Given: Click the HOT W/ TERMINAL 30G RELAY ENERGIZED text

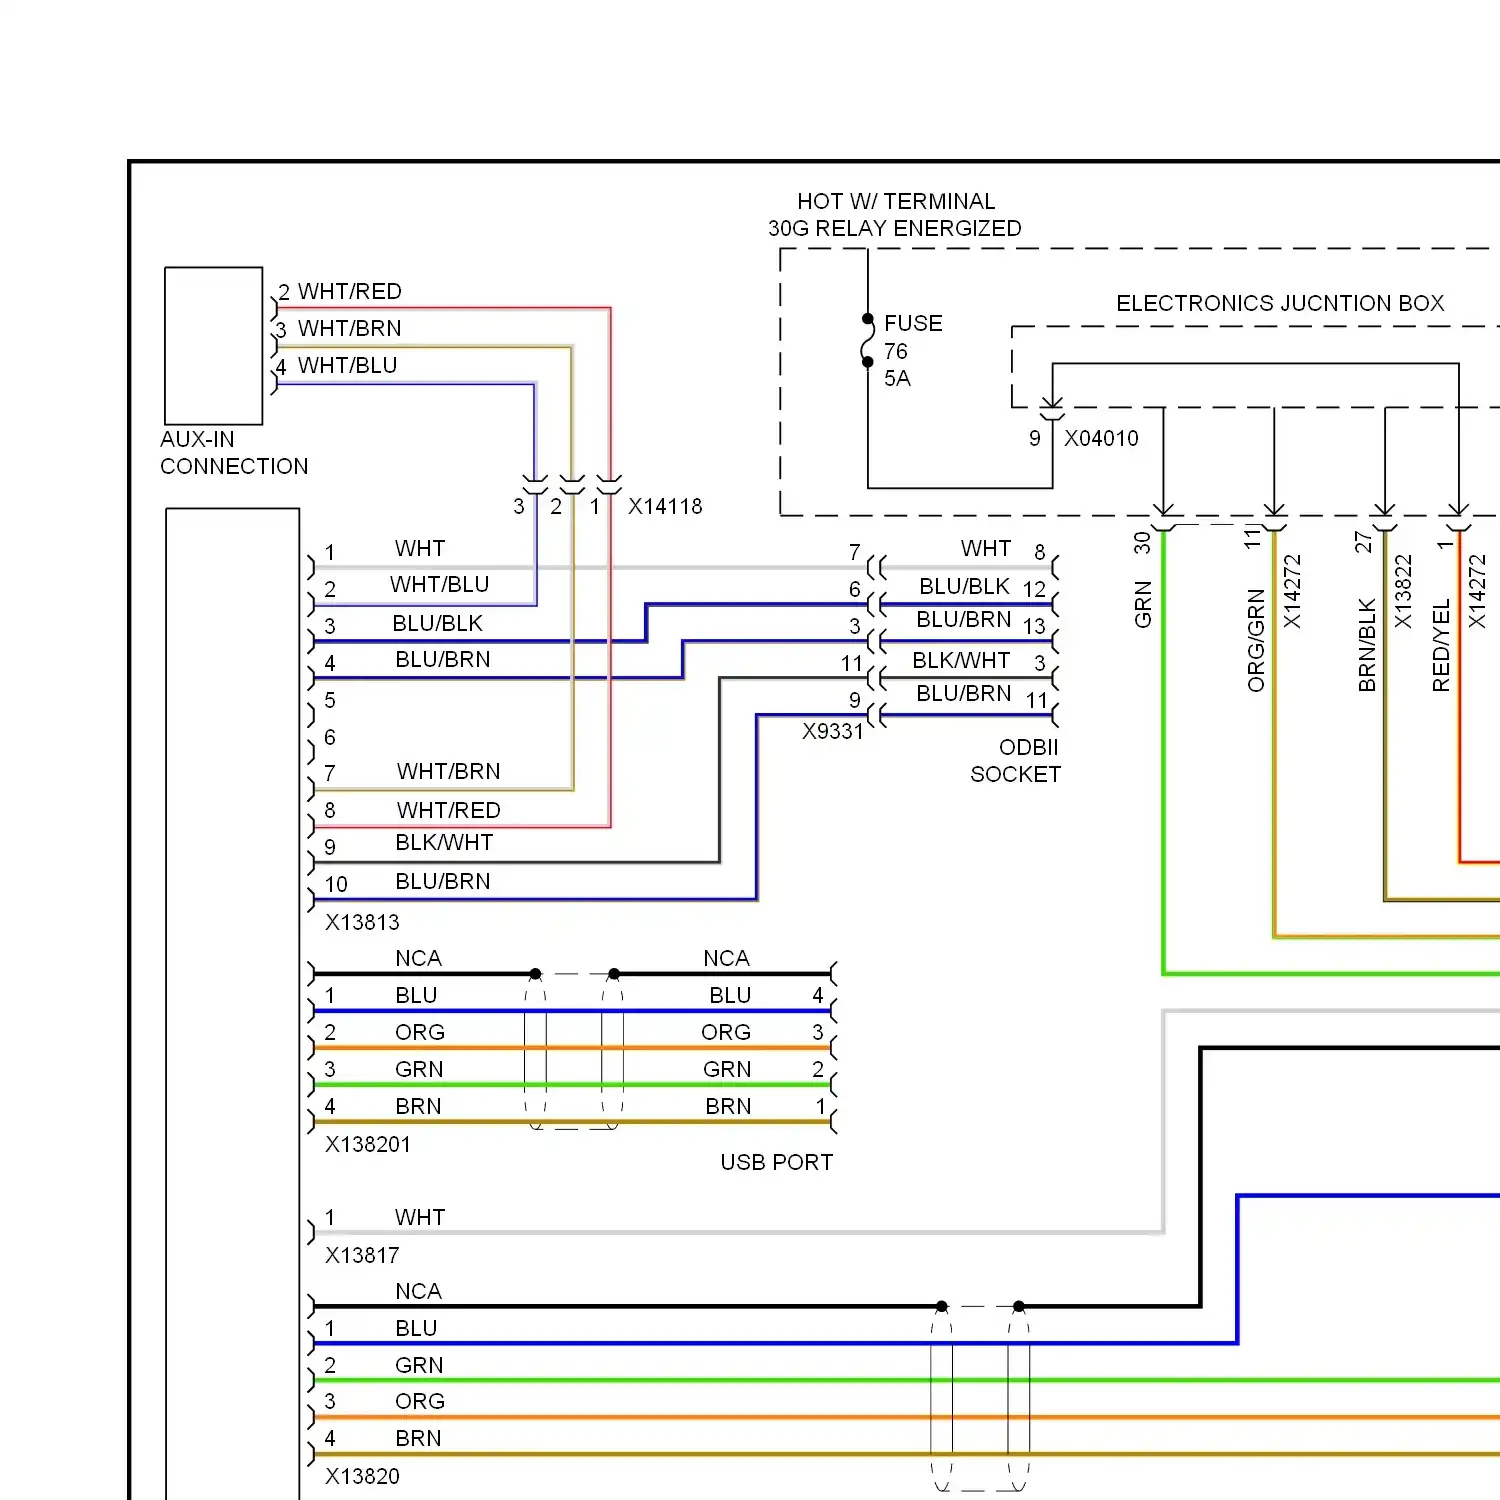Looking at the screenshot, I should (895, 215).
